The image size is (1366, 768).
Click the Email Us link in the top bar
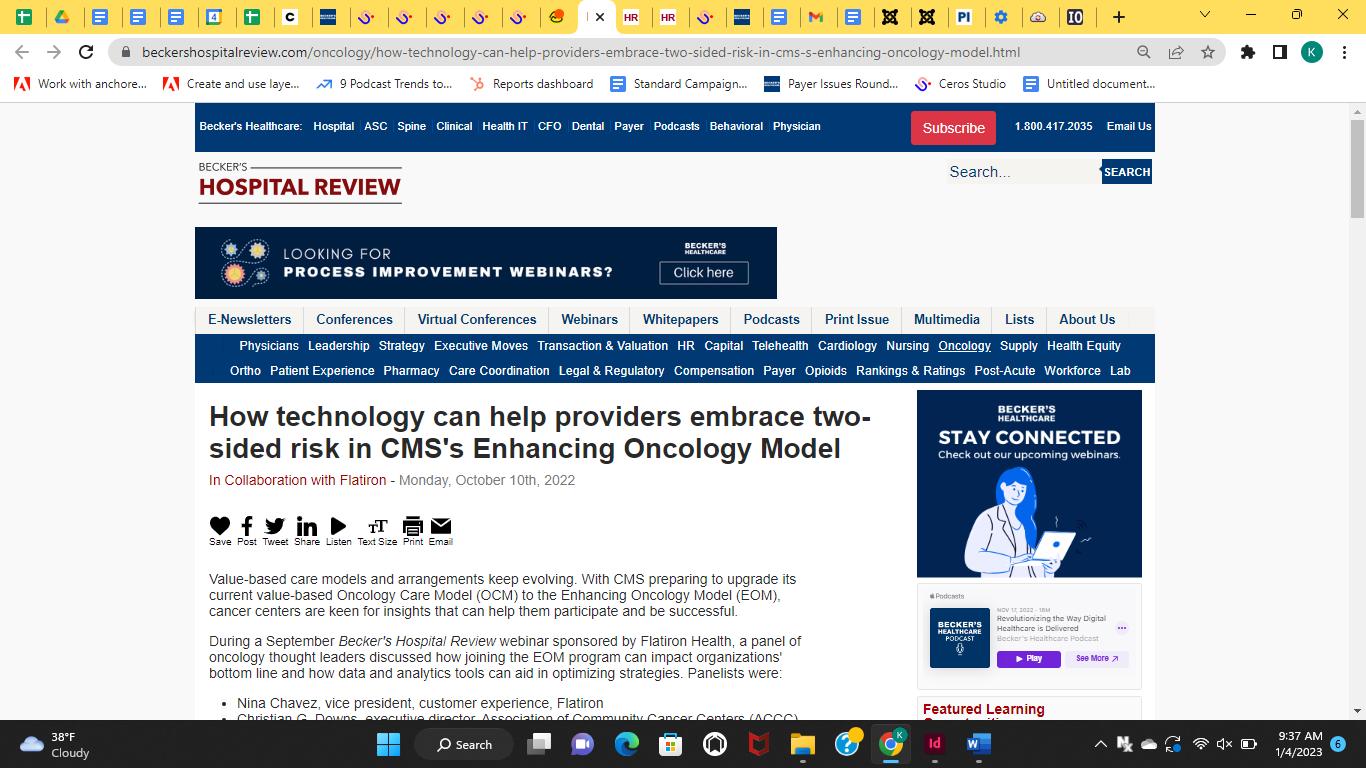1129,127
